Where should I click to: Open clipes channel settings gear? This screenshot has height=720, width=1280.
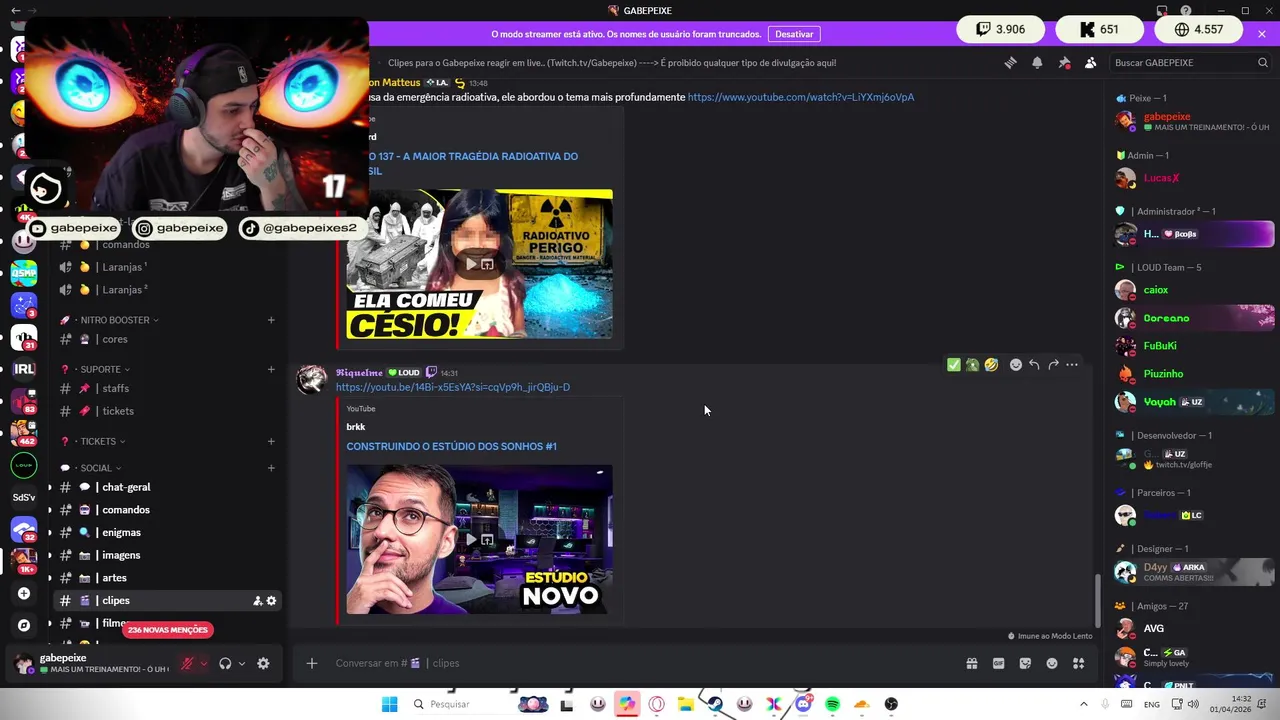click(271, 601)
